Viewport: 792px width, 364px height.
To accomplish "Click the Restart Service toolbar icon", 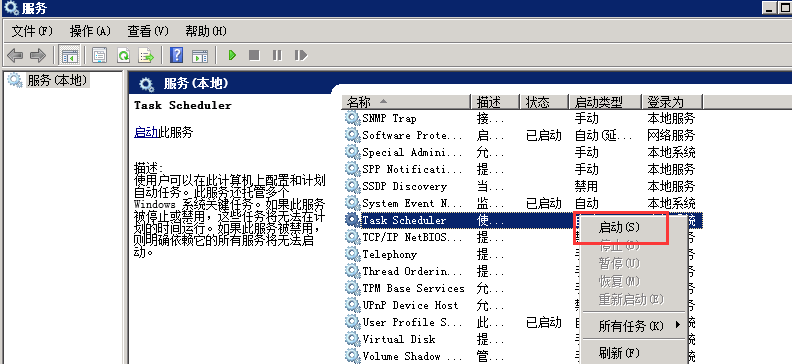I will click(301, 55).
